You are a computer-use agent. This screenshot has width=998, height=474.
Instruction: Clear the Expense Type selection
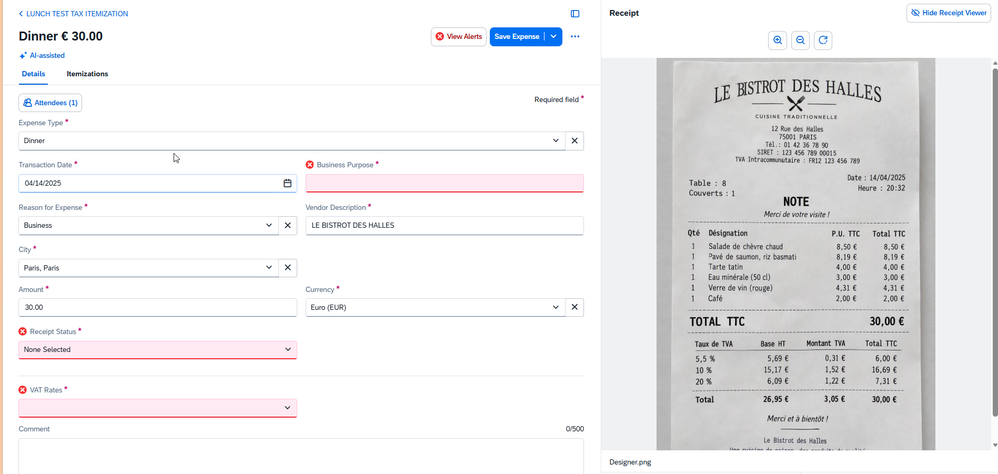[574, 141]
